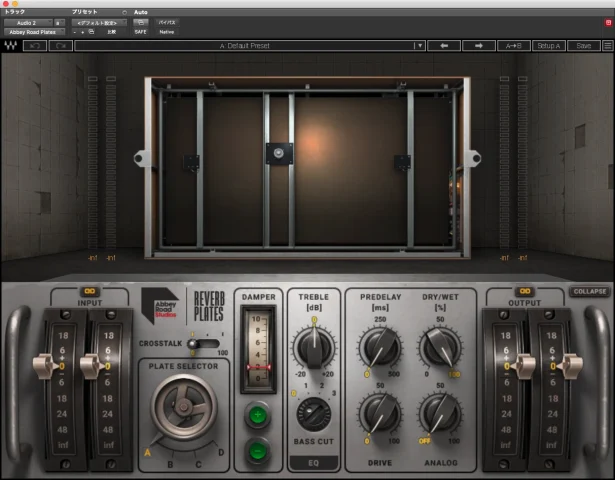Image resolution: width=615 pixels, height=480 pixels.
Task: Click the Crosstalk slider knob
Action: (x=193, y=344)
